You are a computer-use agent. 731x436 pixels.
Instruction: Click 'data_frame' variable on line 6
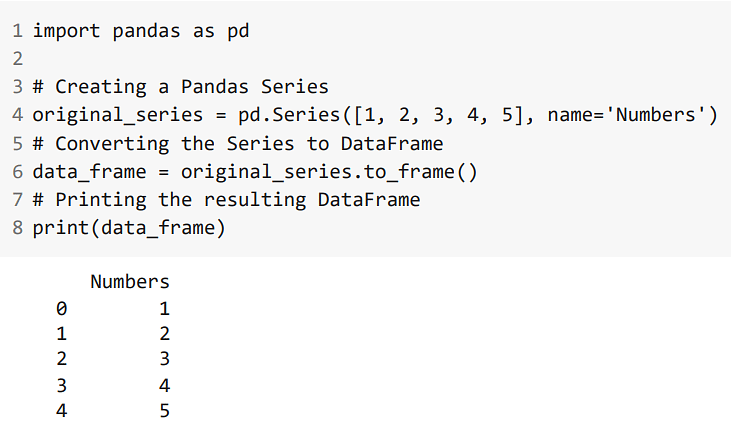90,172
